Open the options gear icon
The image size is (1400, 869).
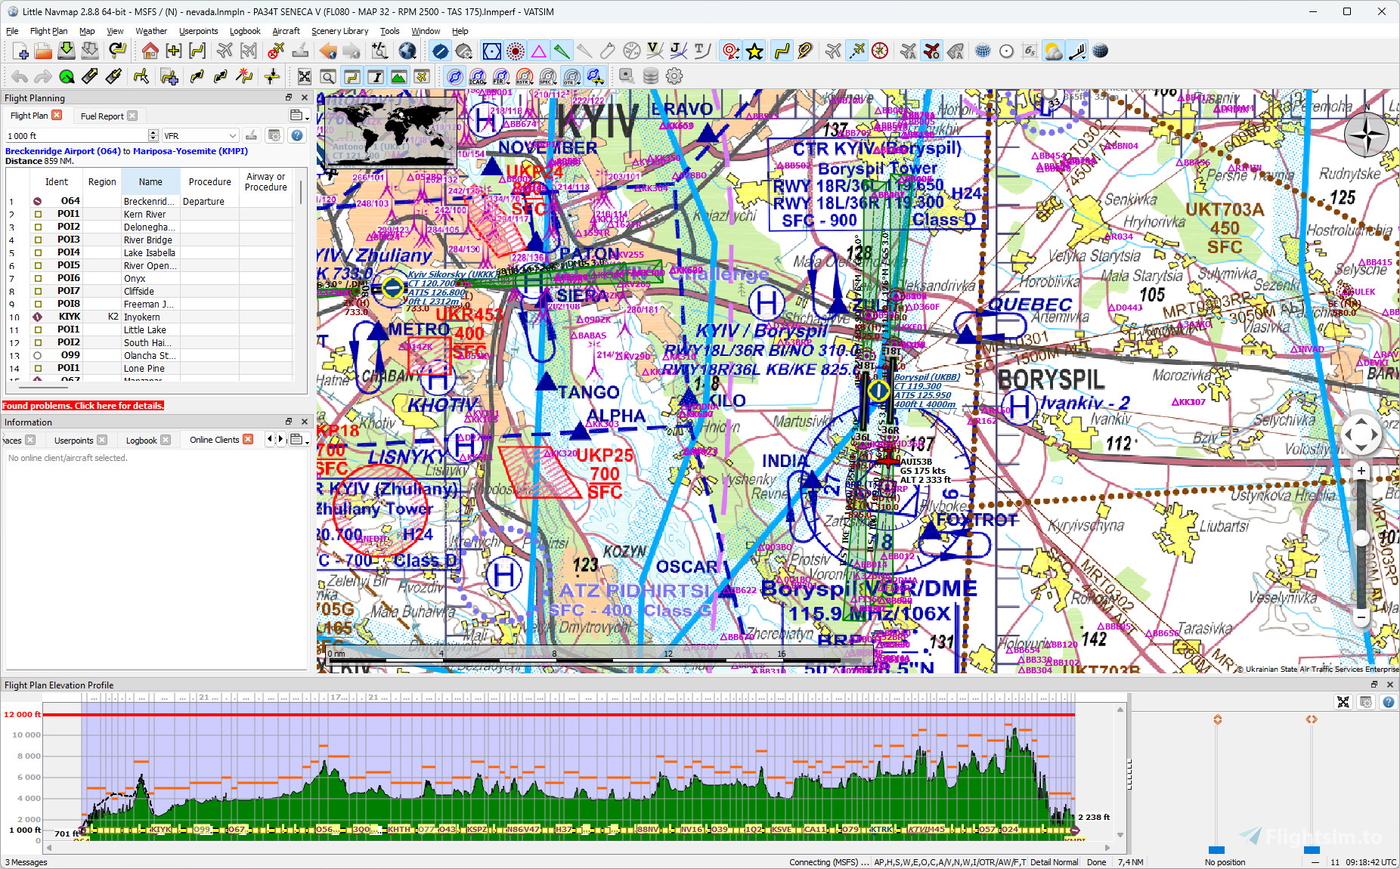pyautogui.click(x=674, y=76)
